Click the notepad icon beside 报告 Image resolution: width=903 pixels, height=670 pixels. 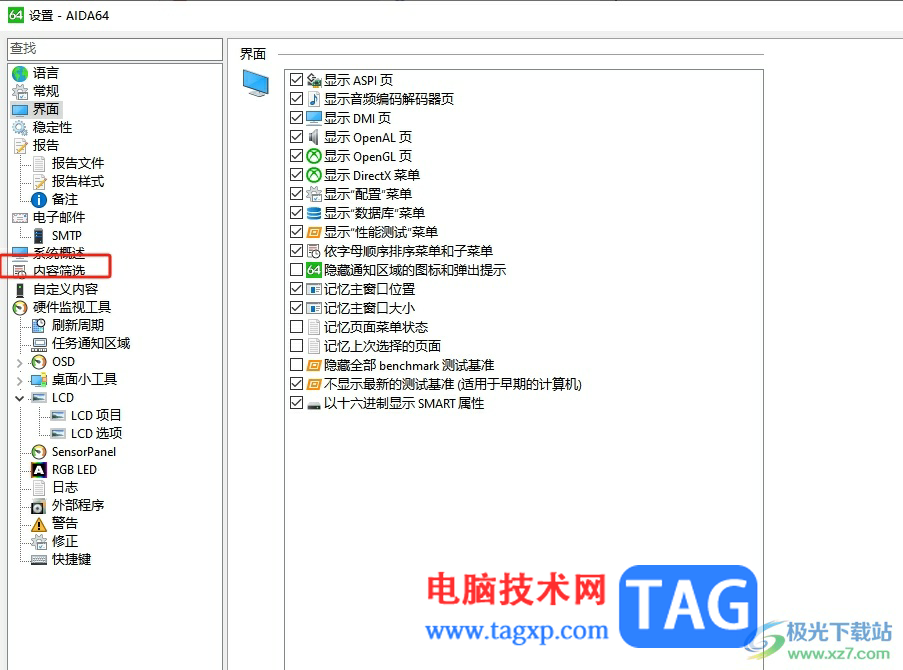point(20,146)
